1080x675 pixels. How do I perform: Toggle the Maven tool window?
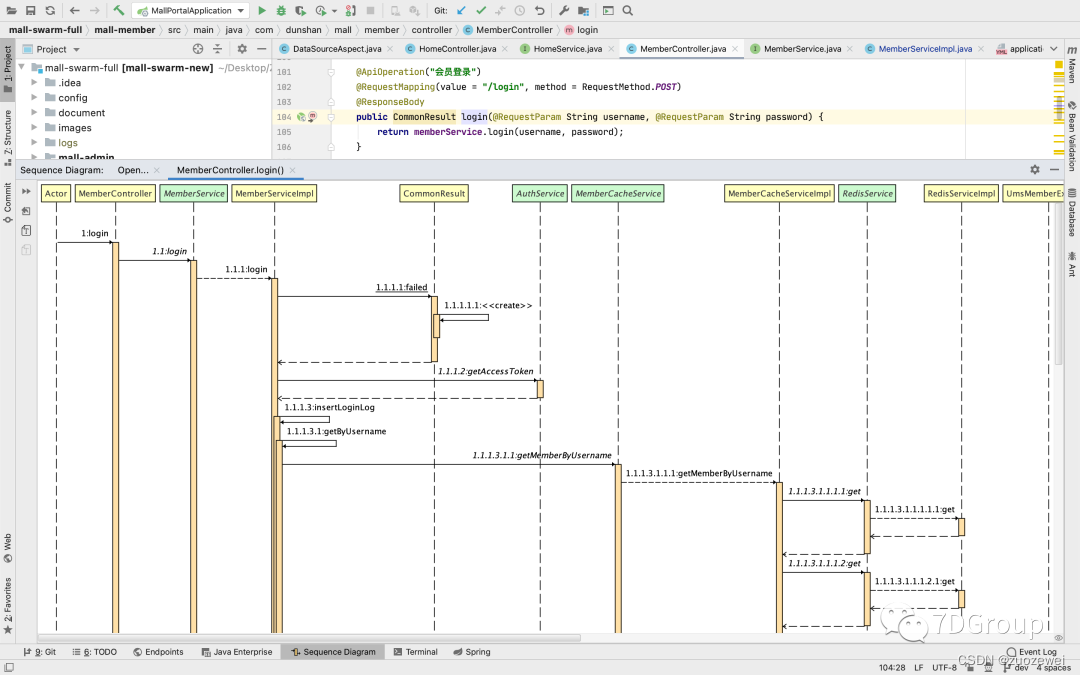pyautogui.click(x=1072, y=65)
